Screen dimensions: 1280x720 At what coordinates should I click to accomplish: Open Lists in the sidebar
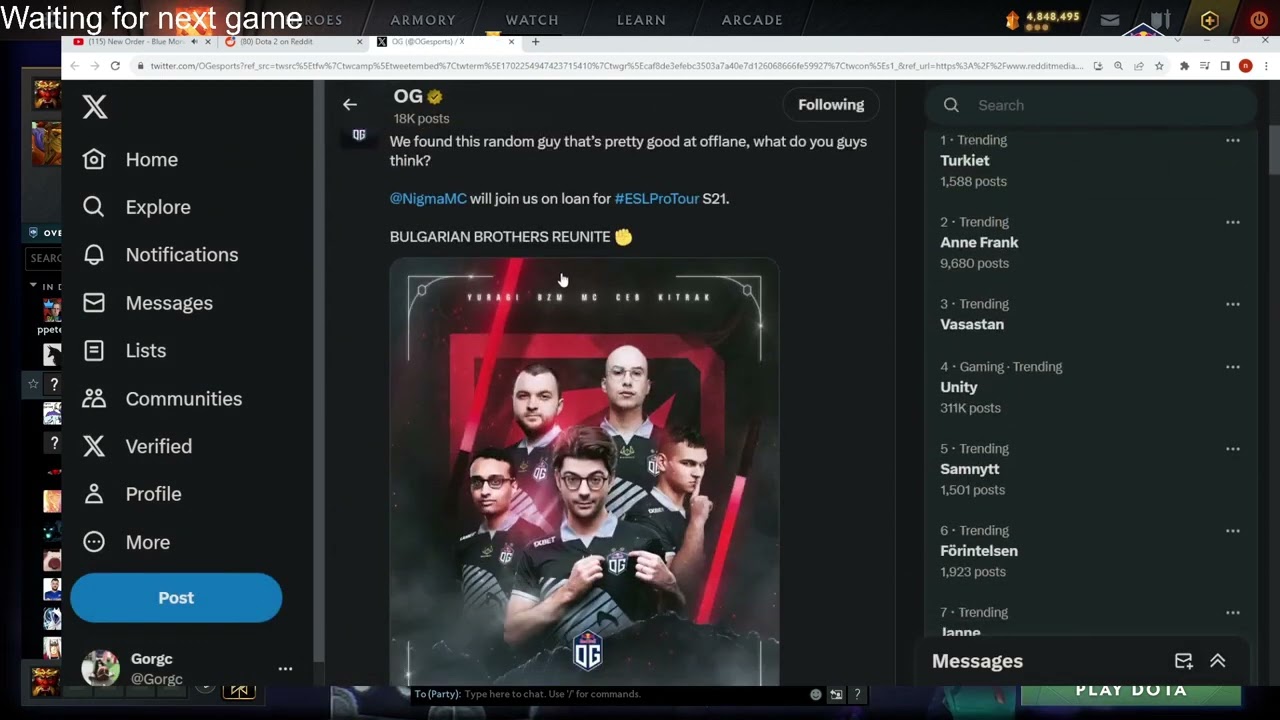click(124, 351)
